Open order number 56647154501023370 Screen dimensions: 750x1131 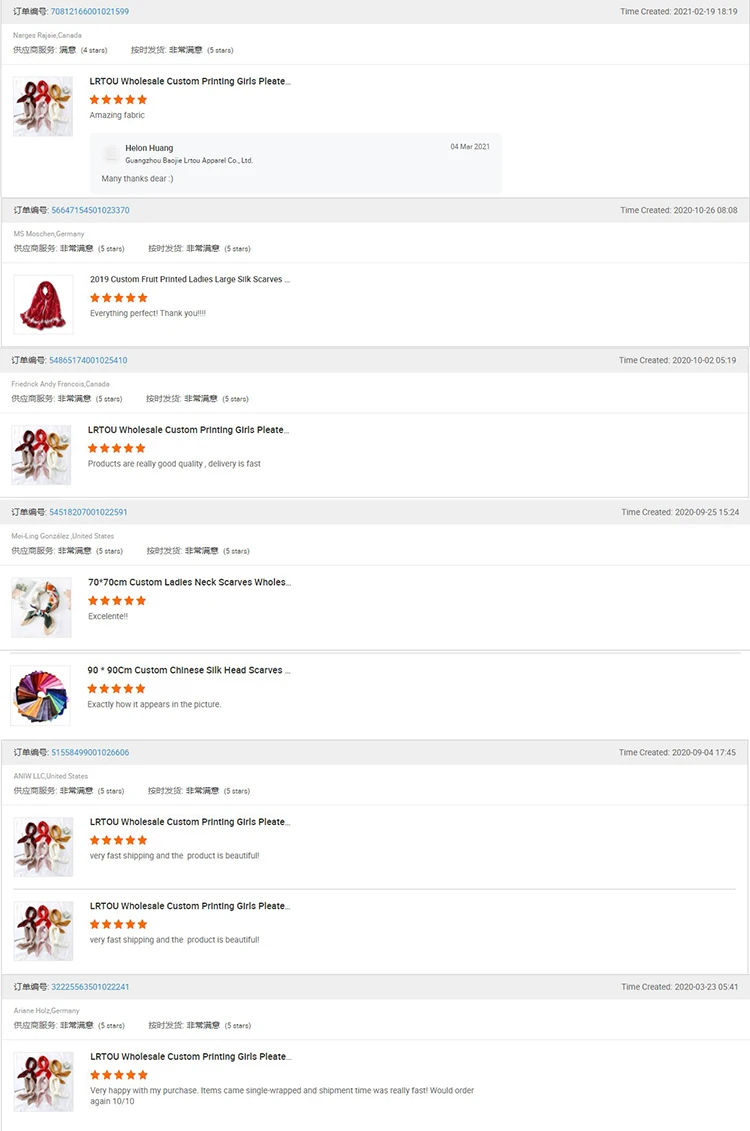coord(90,210)
